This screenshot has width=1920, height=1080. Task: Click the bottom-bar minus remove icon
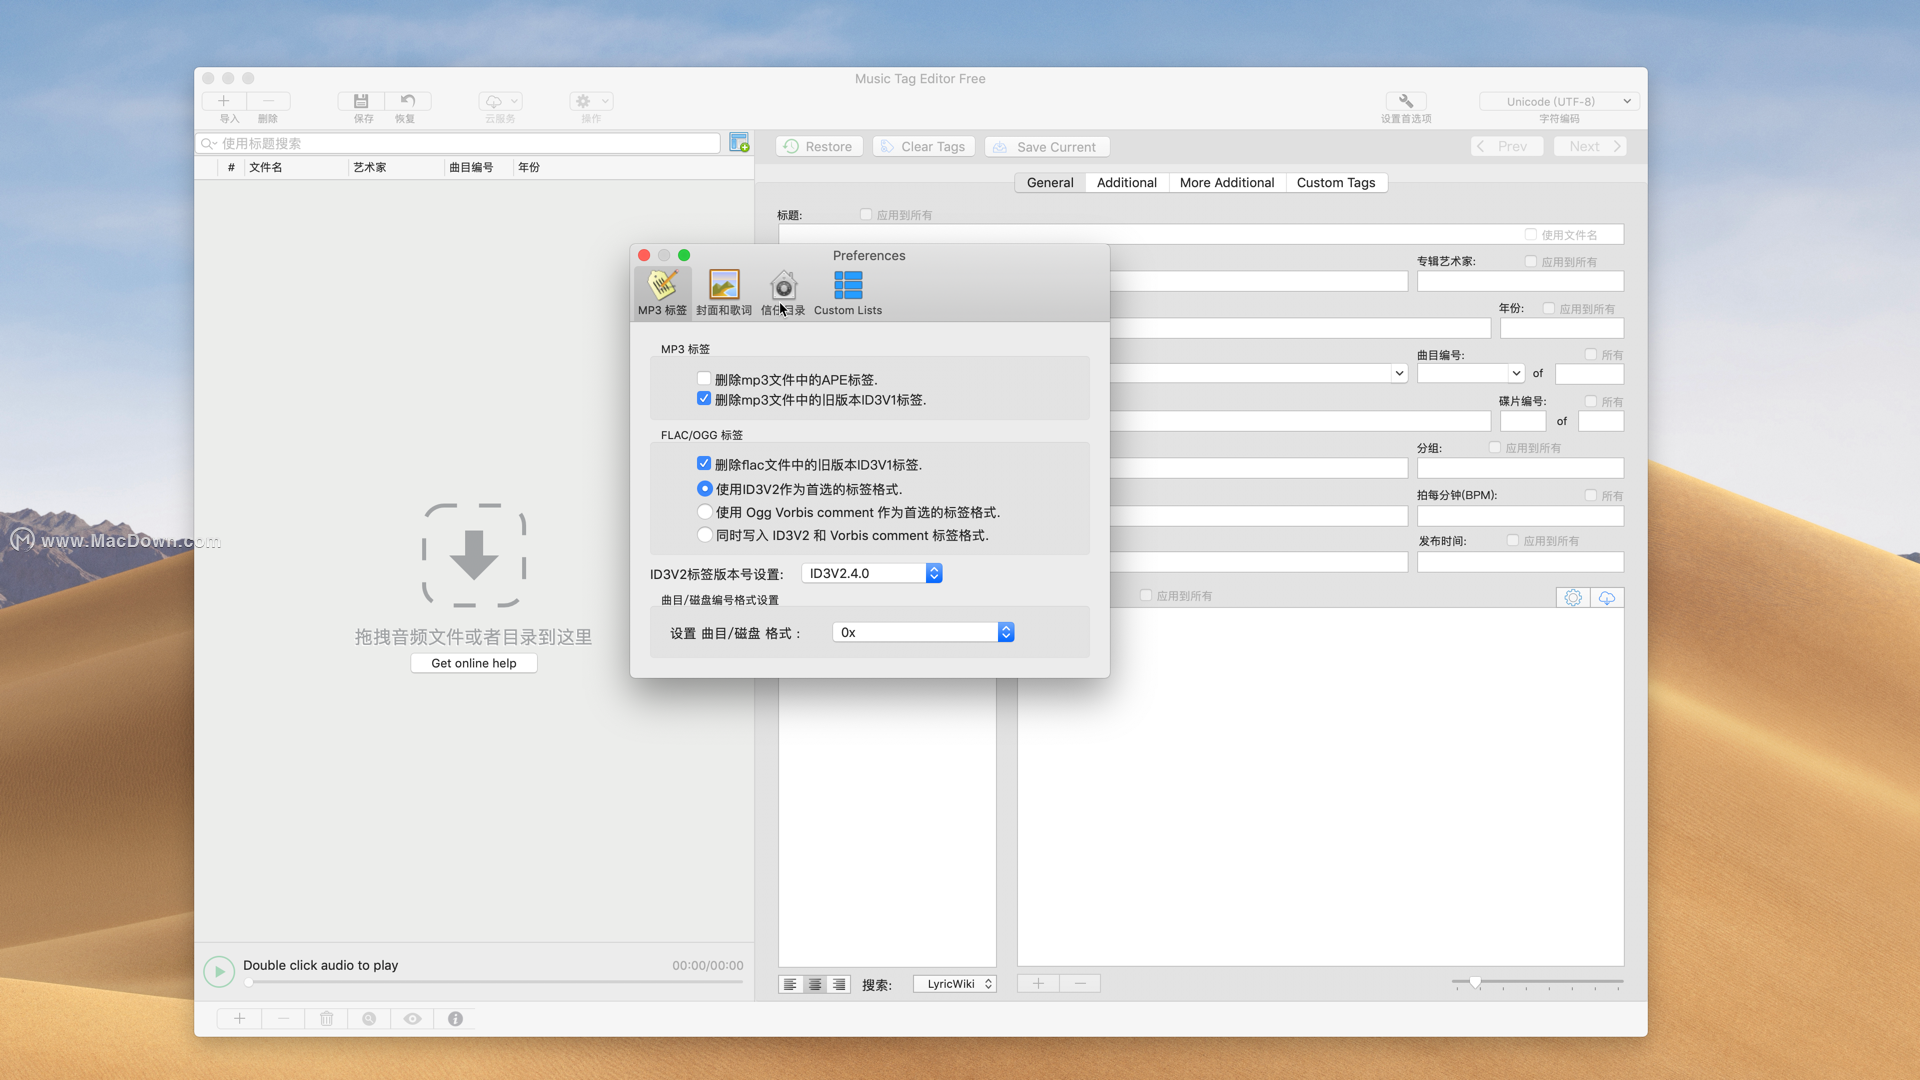point(284,1018)
